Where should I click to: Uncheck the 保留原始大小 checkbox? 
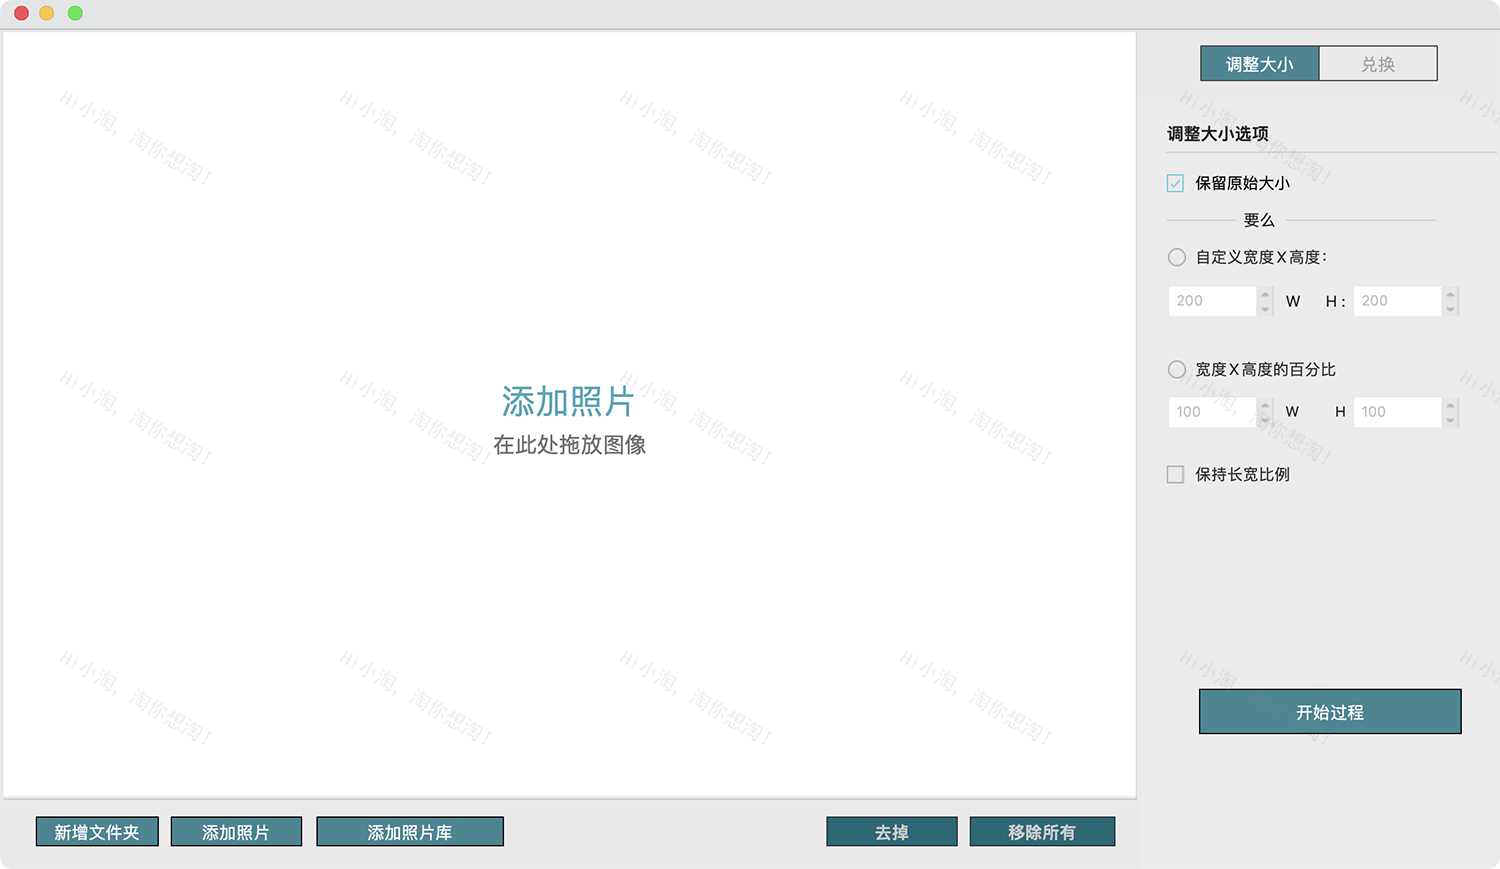(1174, 183)
